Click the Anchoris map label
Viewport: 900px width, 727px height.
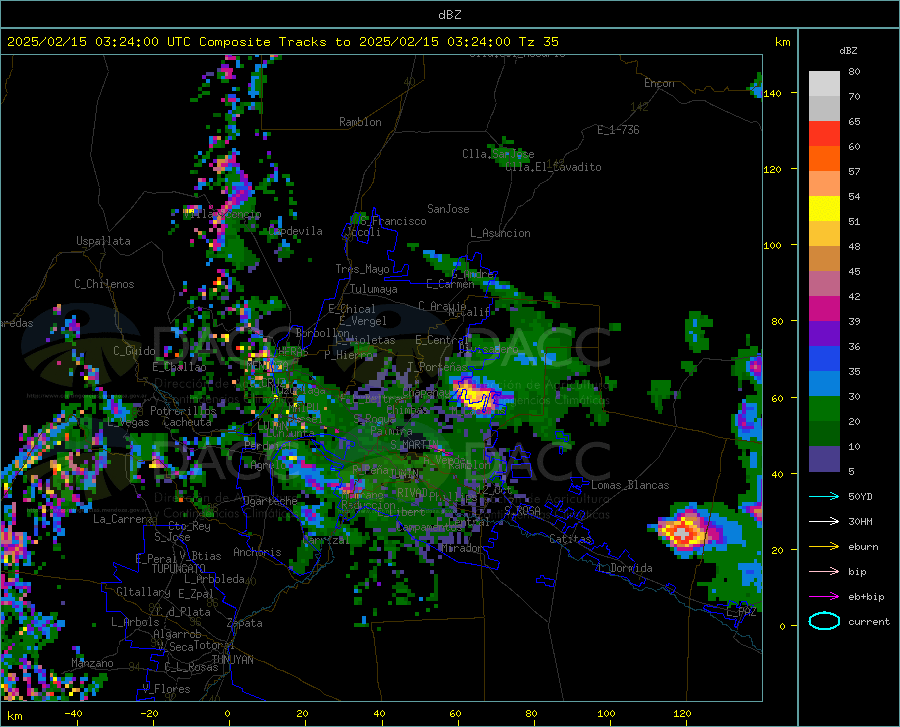point(257,552)
